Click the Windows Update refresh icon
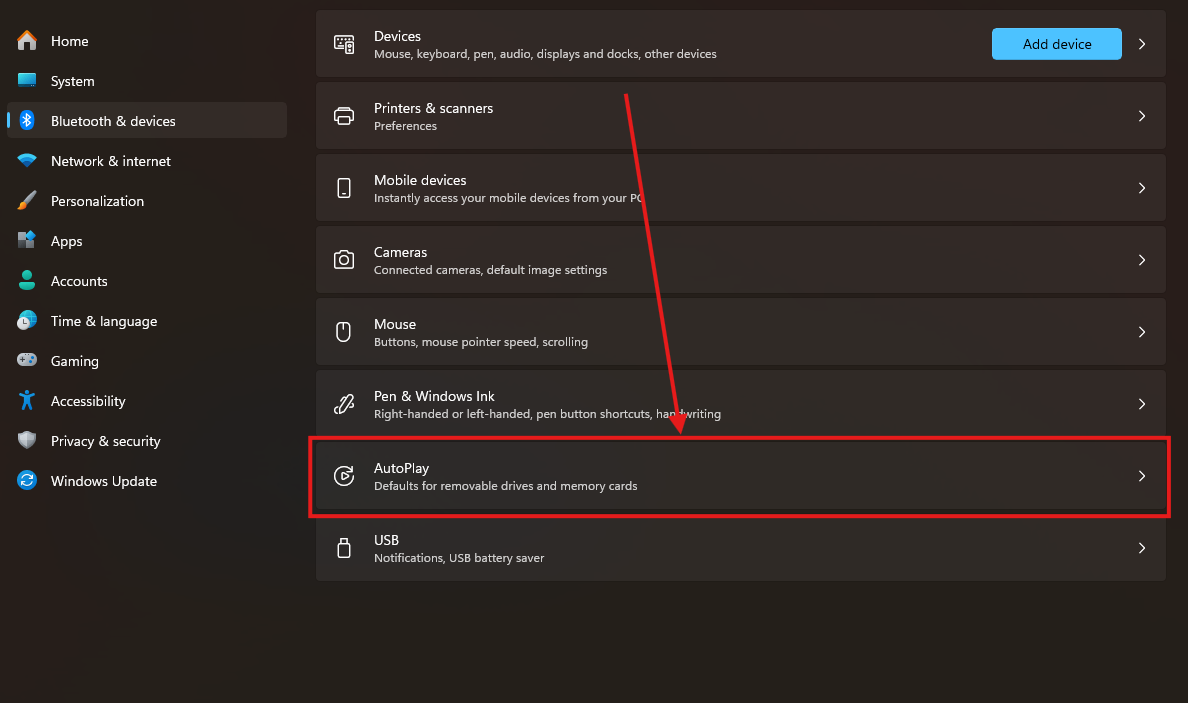Viewport: 1188px width, 703px height. pos(27,480)
